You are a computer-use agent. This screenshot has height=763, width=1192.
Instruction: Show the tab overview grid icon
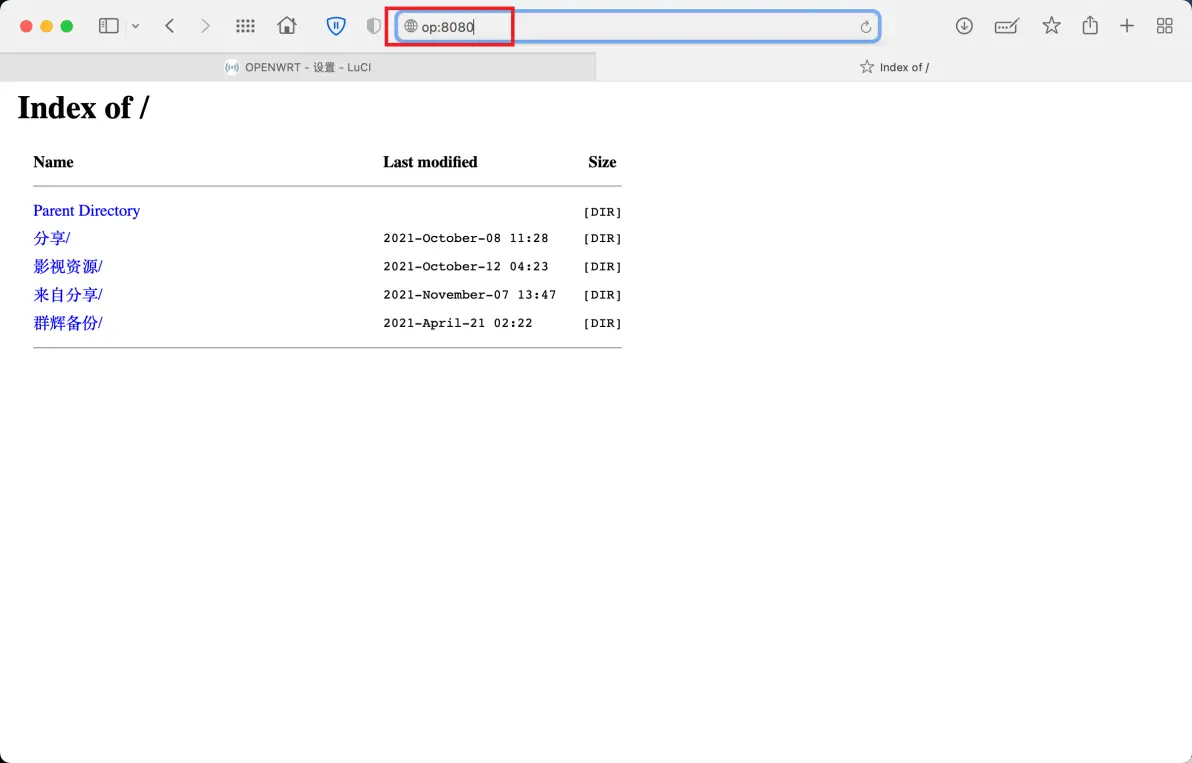[x=1165, y=26]
